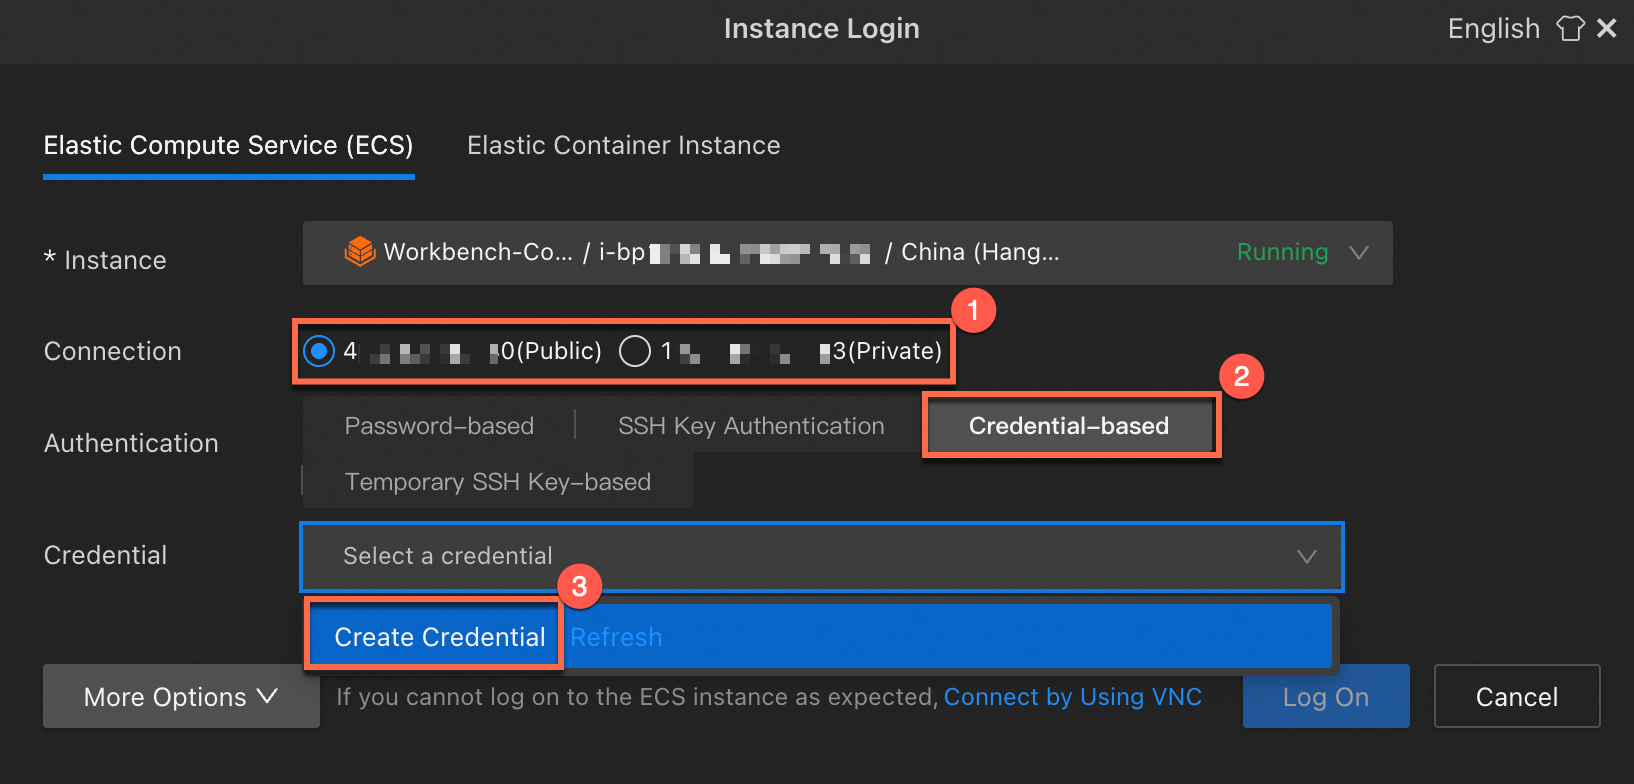Viewport: 1634px width, 784px height.
Task: Close the Instance Login dialog
Action: pyautogui.click(x=1607, y=28)
